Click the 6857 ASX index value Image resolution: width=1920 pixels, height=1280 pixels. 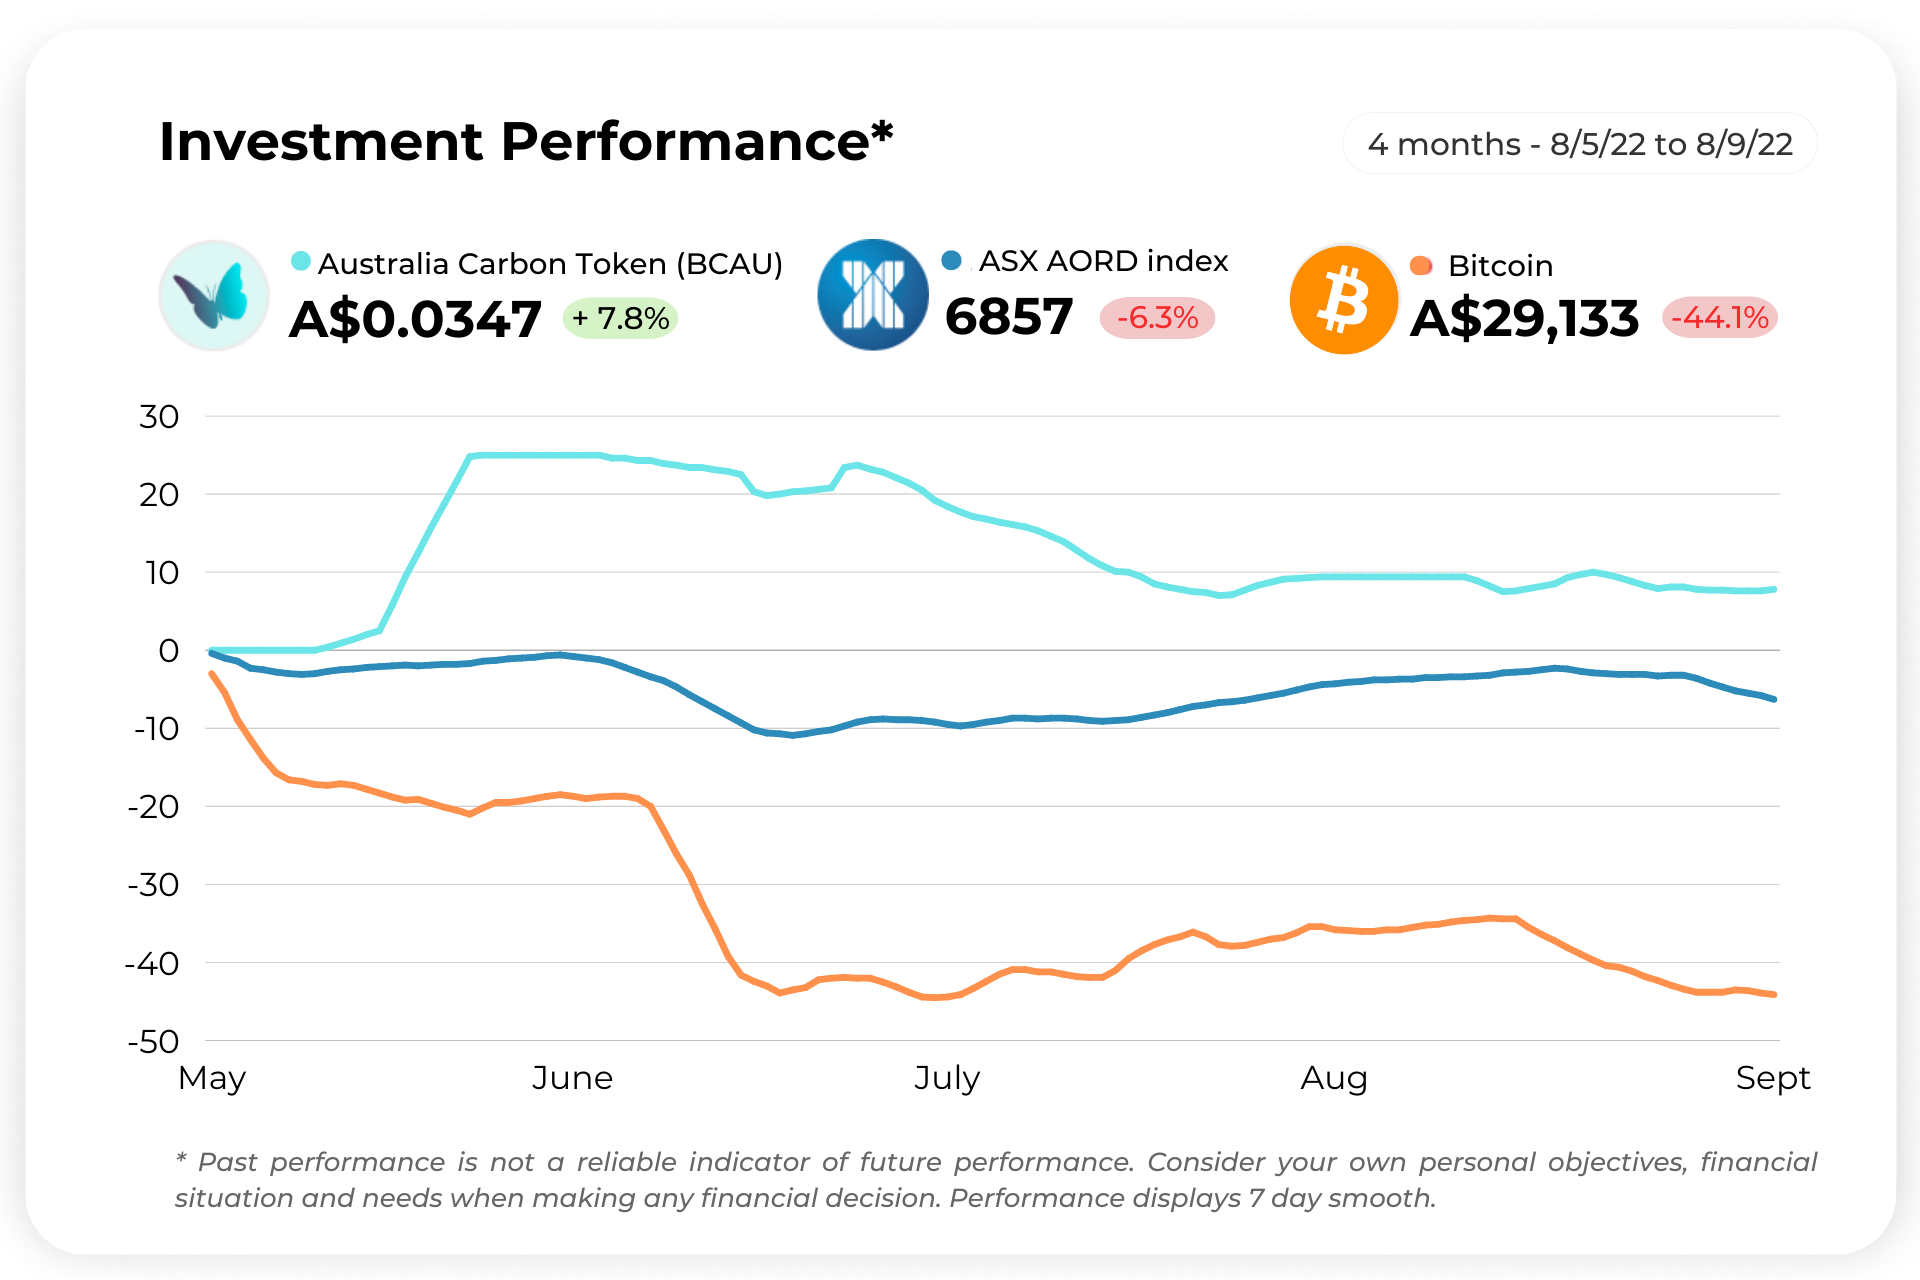tap(1009, 317)
